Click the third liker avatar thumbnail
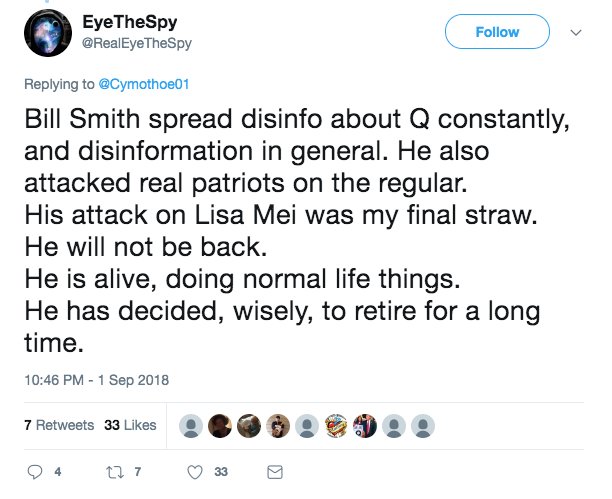Screen dimensions: 612x499 pos(248,425)
